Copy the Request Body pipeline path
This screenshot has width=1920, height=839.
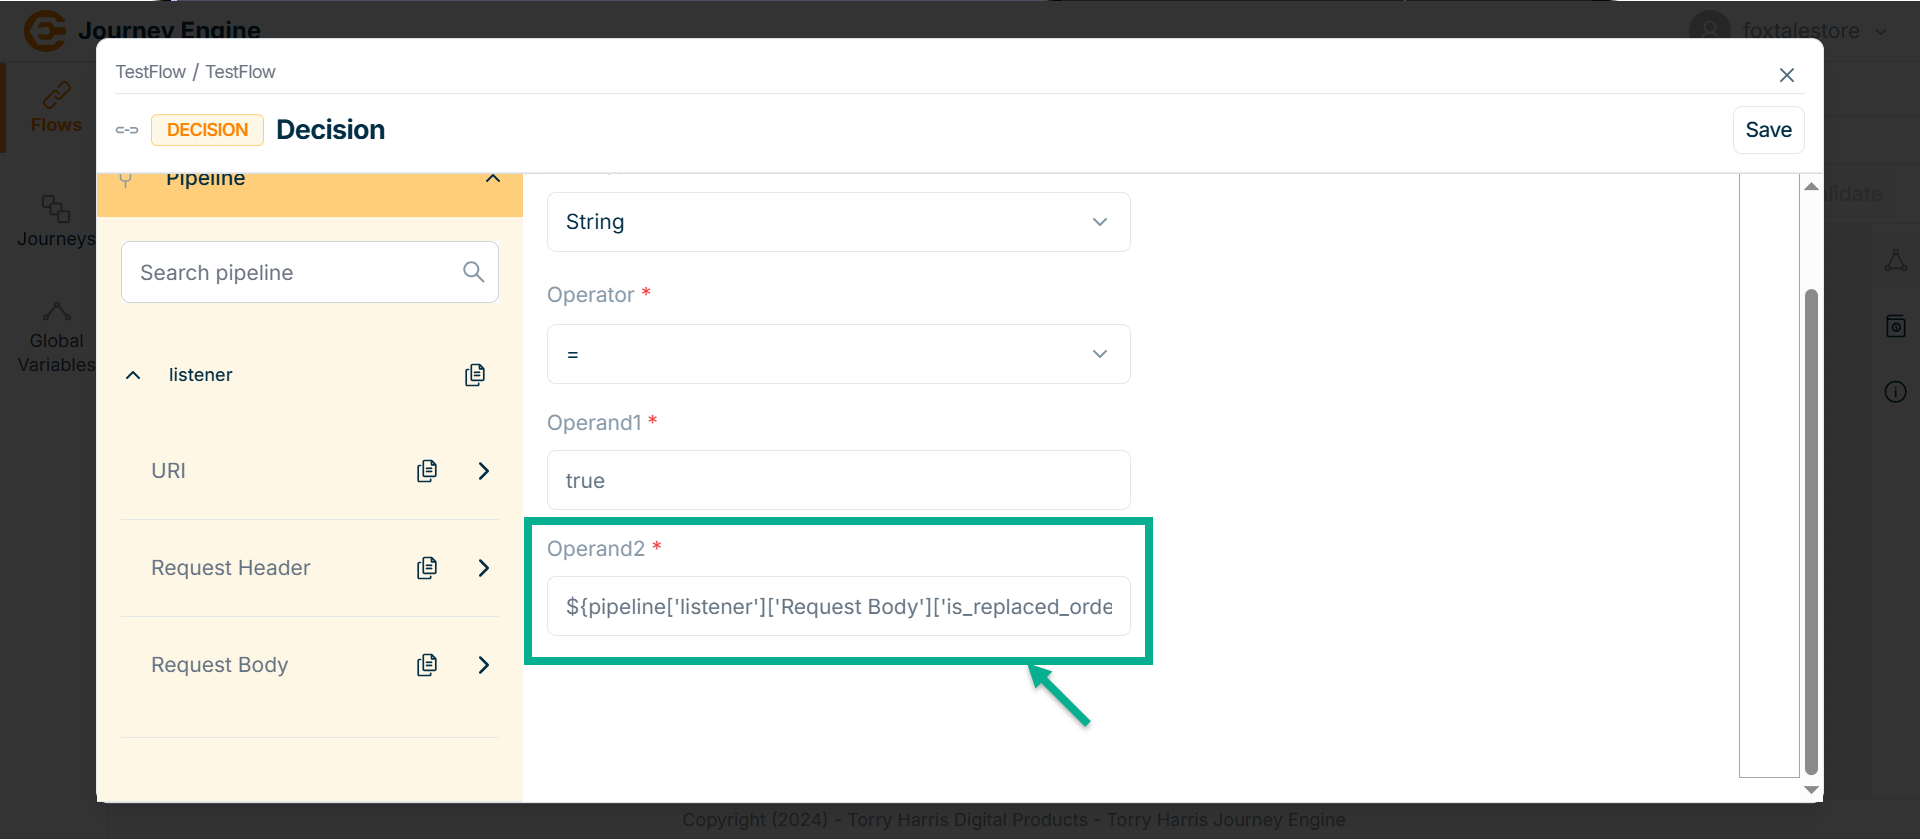427,665
